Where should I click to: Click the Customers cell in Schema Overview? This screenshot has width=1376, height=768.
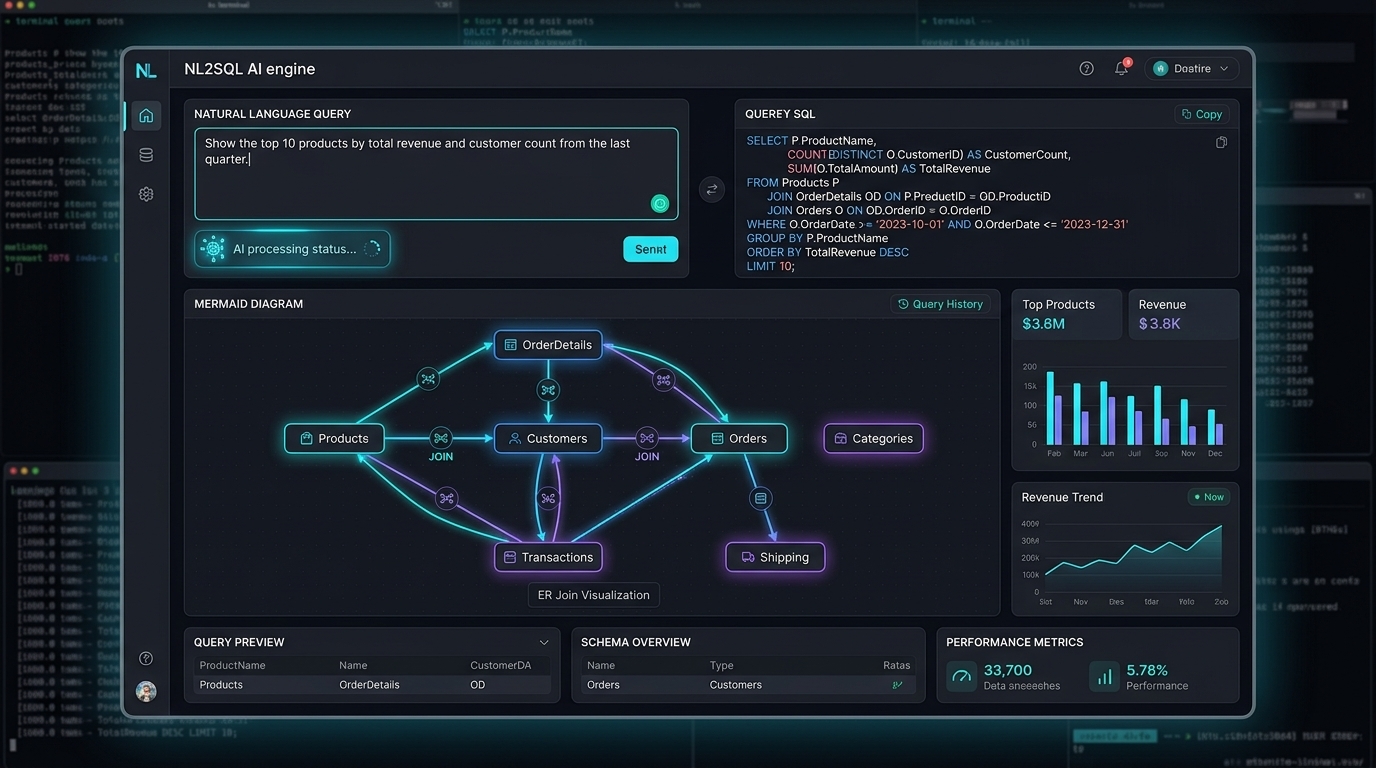click(x=736, y=685)
